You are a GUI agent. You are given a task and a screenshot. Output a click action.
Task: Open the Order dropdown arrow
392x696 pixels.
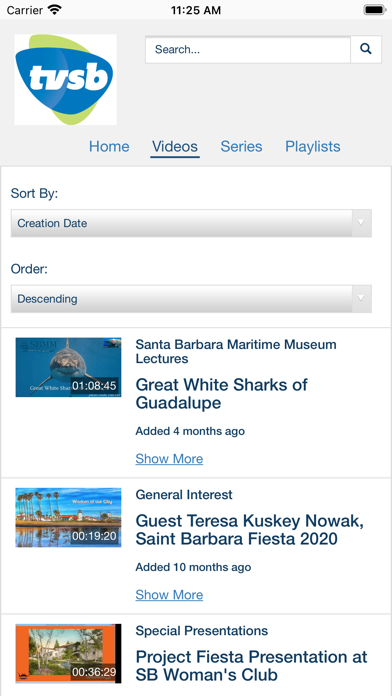(361, 299)
